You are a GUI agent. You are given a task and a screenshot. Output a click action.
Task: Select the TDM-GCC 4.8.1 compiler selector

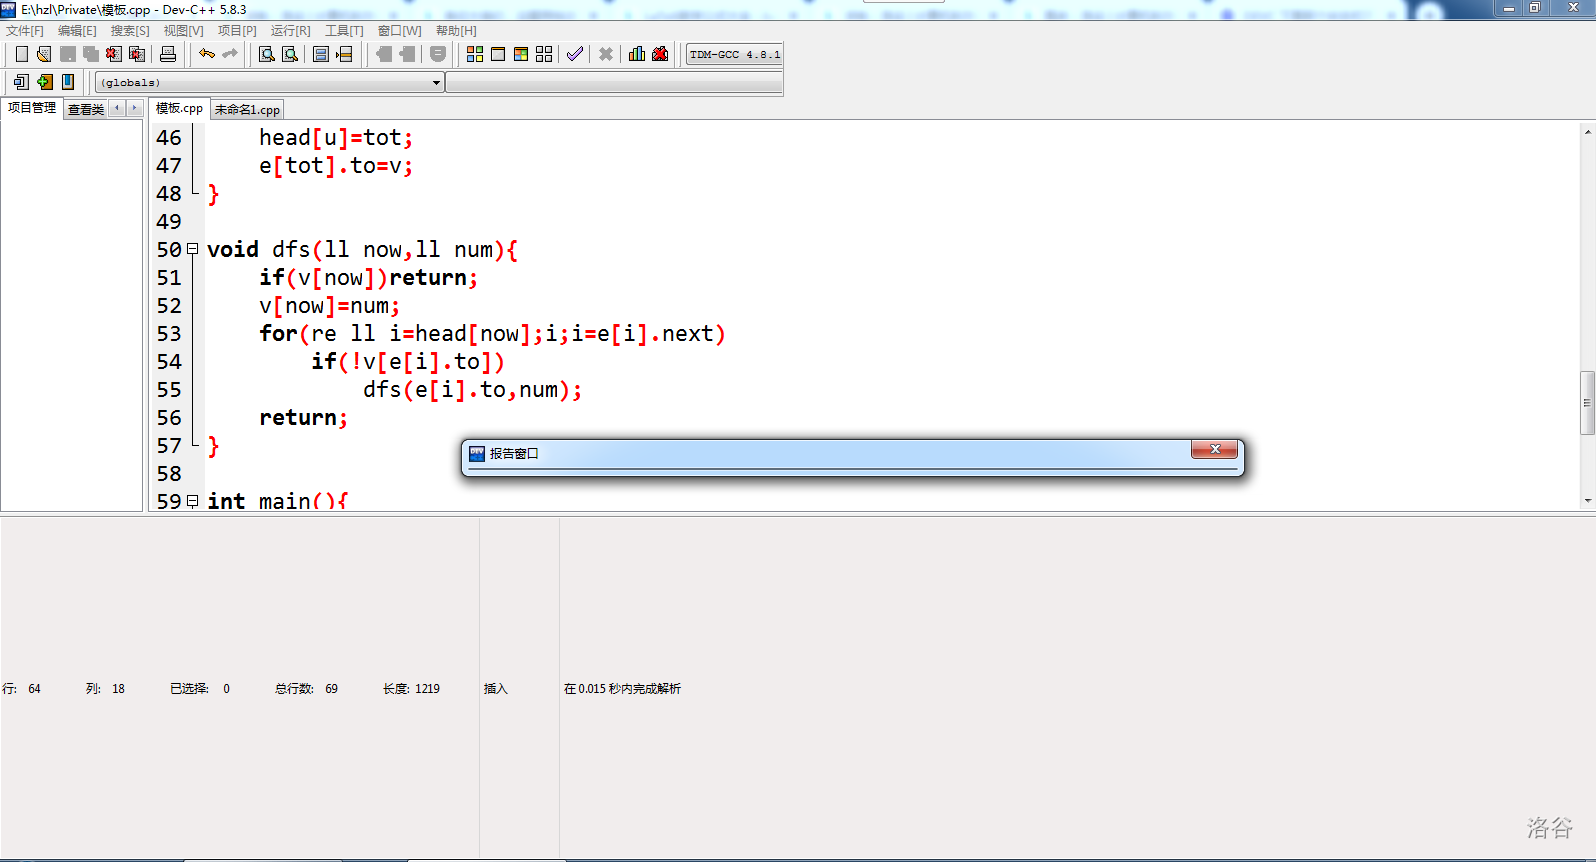pos(734,55)
